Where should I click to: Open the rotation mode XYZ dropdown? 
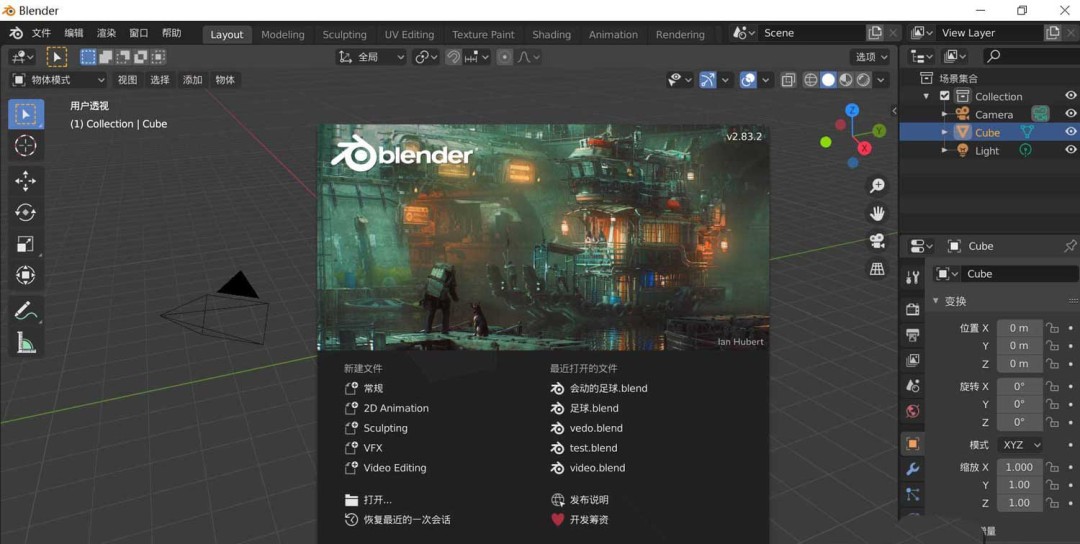[x=1020, y=445]
